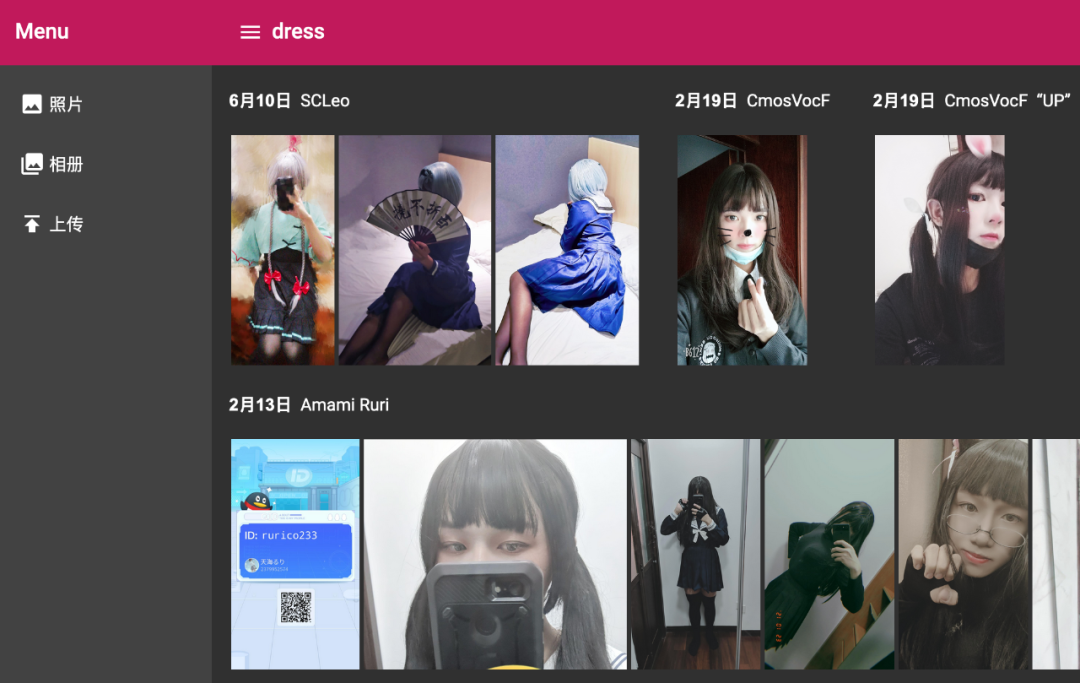Open the photo with the black folding fan
Screen dimensions: 1080x683
pyautogui.click(x=415, y=250)
